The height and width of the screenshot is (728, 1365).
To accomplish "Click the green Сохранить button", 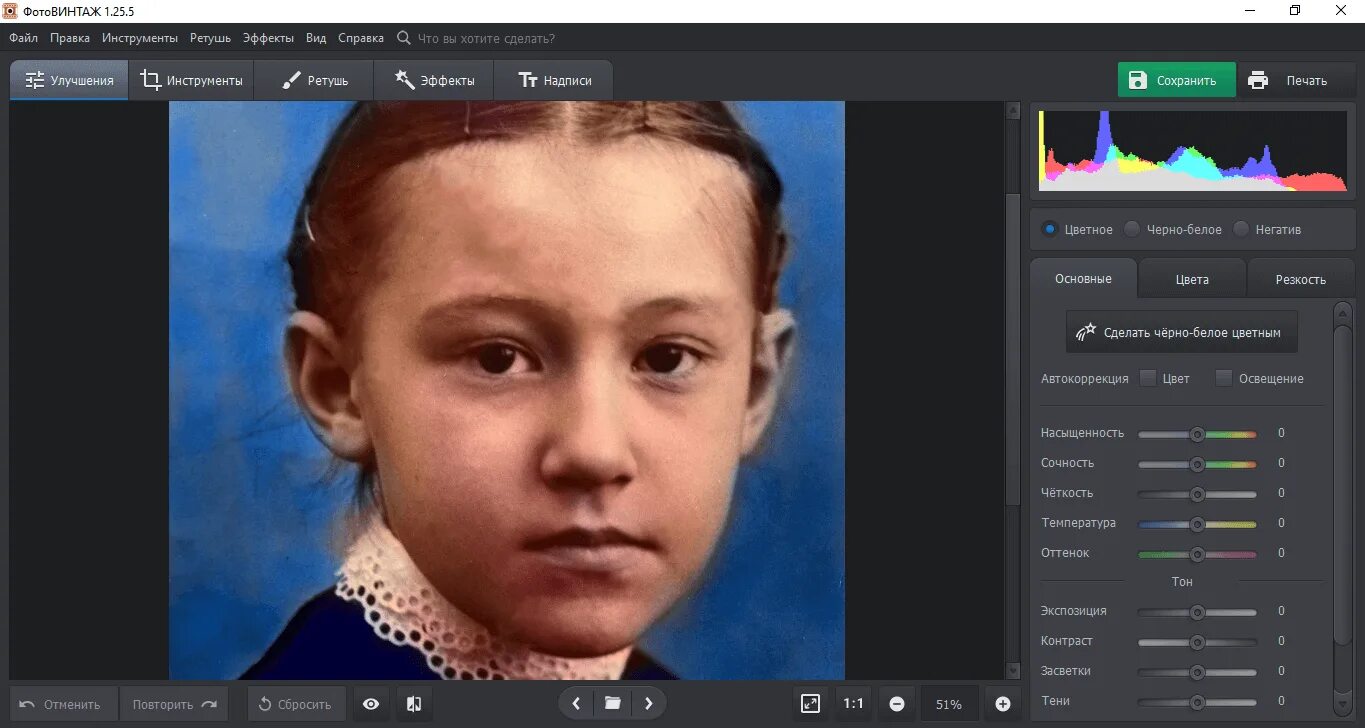I will pyautogui.click(x=1176, y=80).
